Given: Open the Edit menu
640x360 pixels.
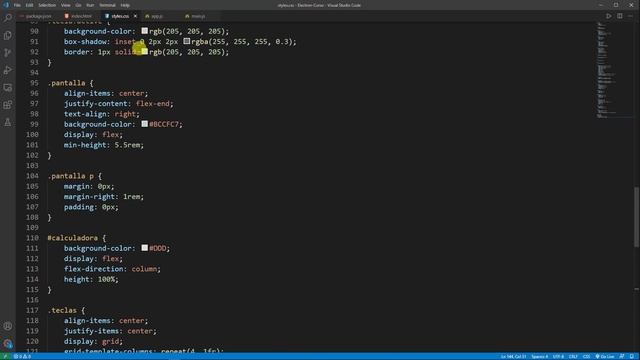Looking at the screenshot, I should tap(29, 5).
